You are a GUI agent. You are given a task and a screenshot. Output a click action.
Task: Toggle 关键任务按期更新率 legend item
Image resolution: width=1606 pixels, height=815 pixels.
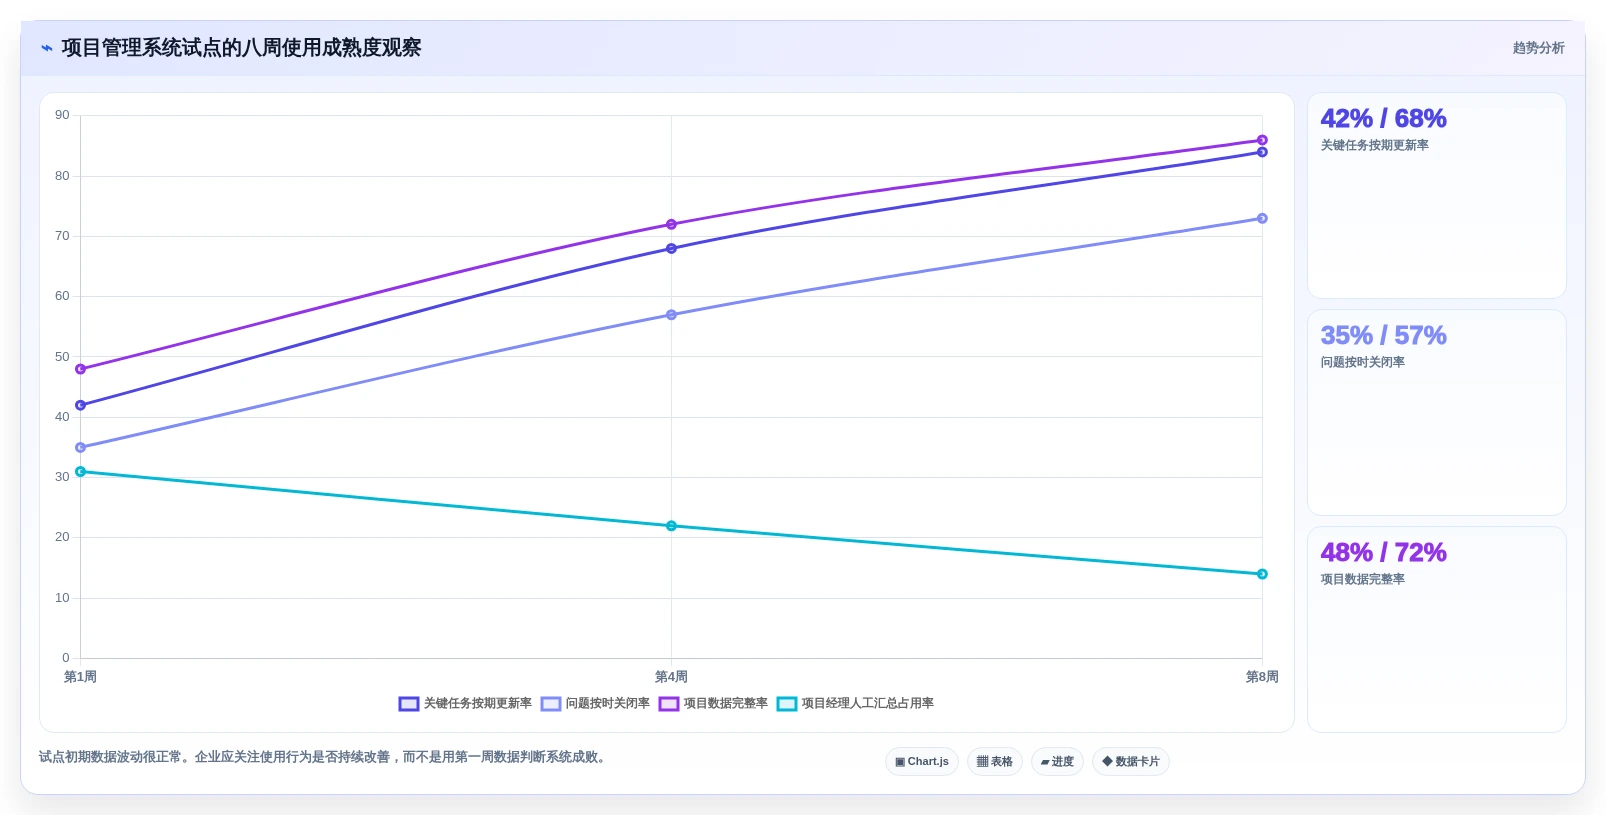(x=465, y=703)
